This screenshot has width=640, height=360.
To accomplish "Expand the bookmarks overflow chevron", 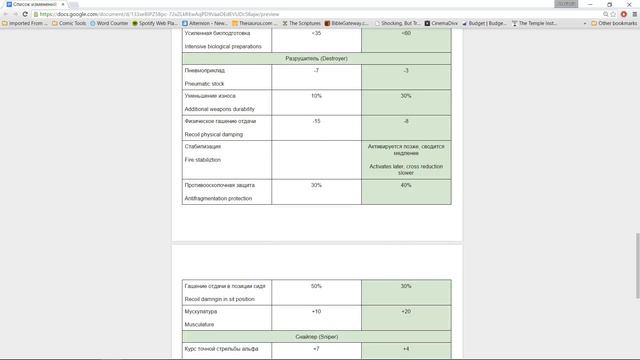I will (x=585, y=23).
